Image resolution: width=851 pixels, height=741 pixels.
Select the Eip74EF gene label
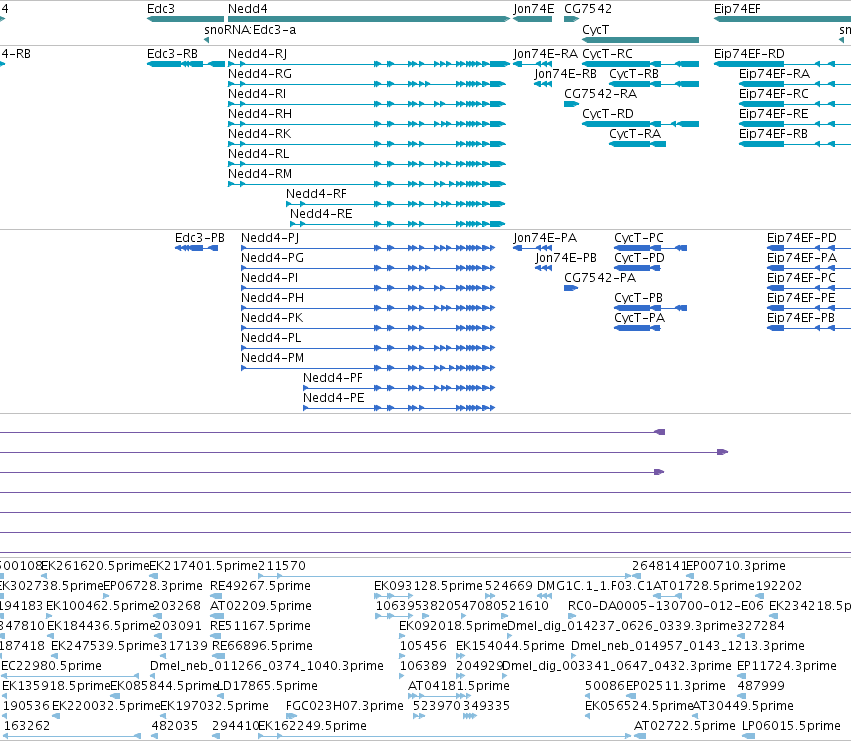click(x=737, y=9)
